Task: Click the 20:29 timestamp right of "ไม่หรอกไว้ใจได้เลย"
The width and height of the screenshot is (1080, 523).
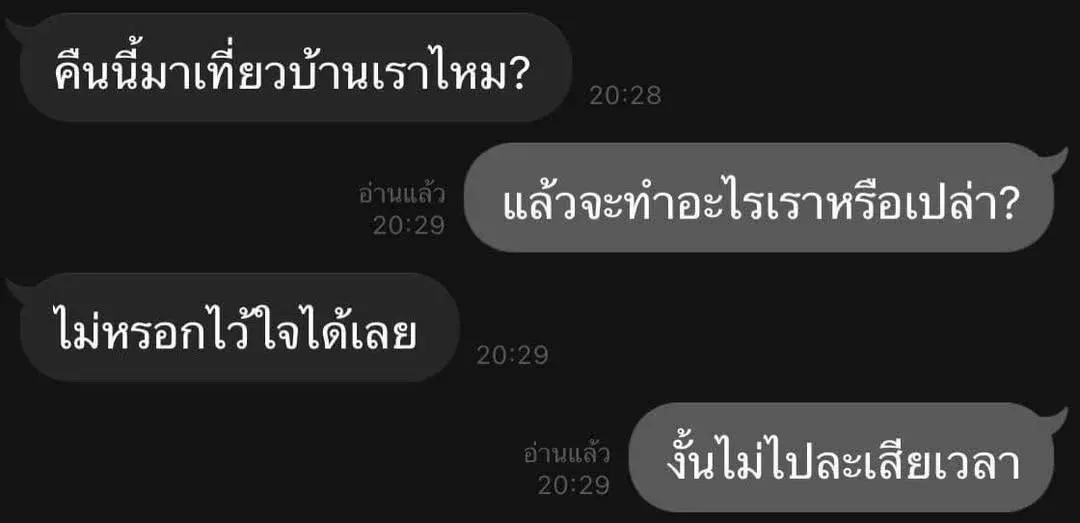Action: tap(512, 356)
